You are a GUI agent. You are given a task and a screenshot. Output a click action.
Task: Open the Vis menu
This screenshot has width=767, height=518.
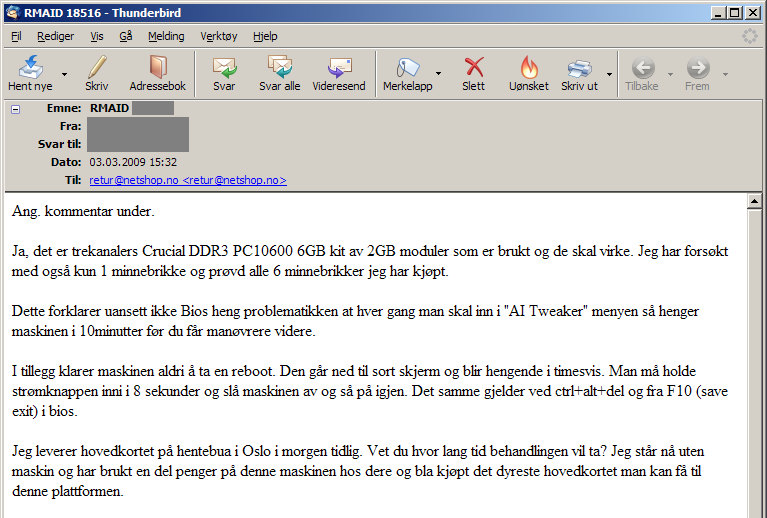click(97, 36)
